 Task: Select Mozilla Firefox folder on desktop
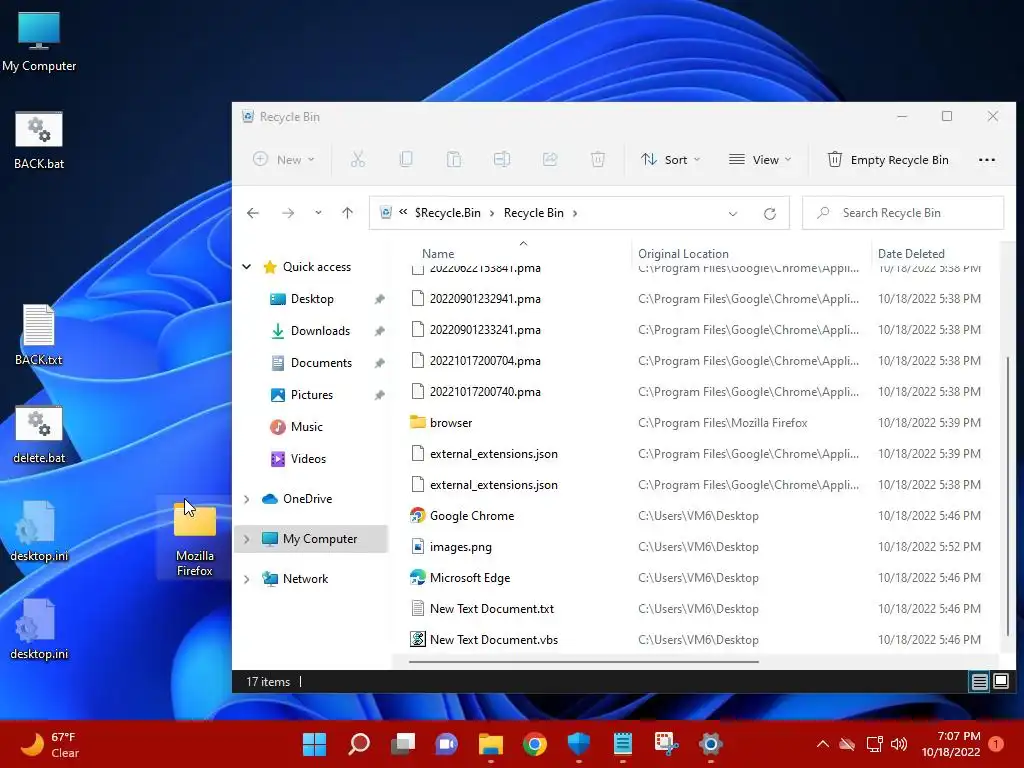[x=195, y=539]
